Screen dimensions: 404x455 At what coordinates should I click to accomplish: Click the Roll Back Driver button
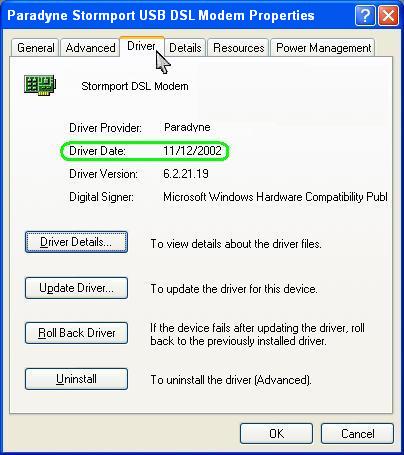(76, 333)
